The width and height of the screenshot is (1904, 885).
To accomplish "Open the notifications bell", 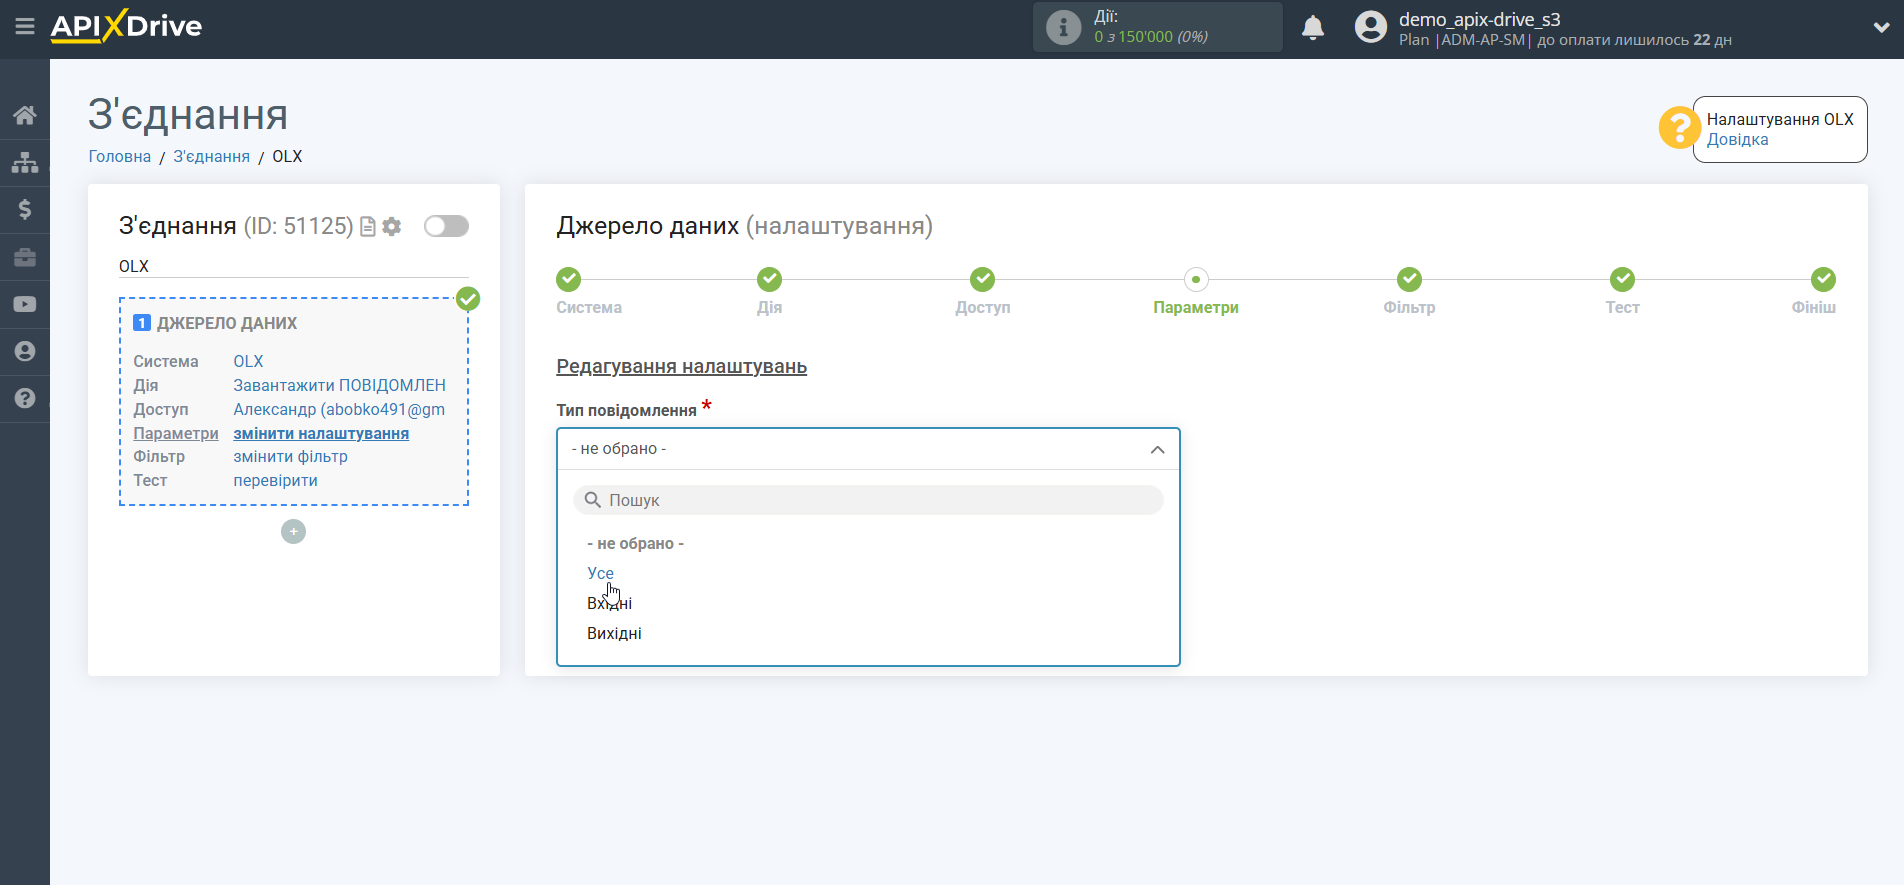I will (x=1313, y=27).
